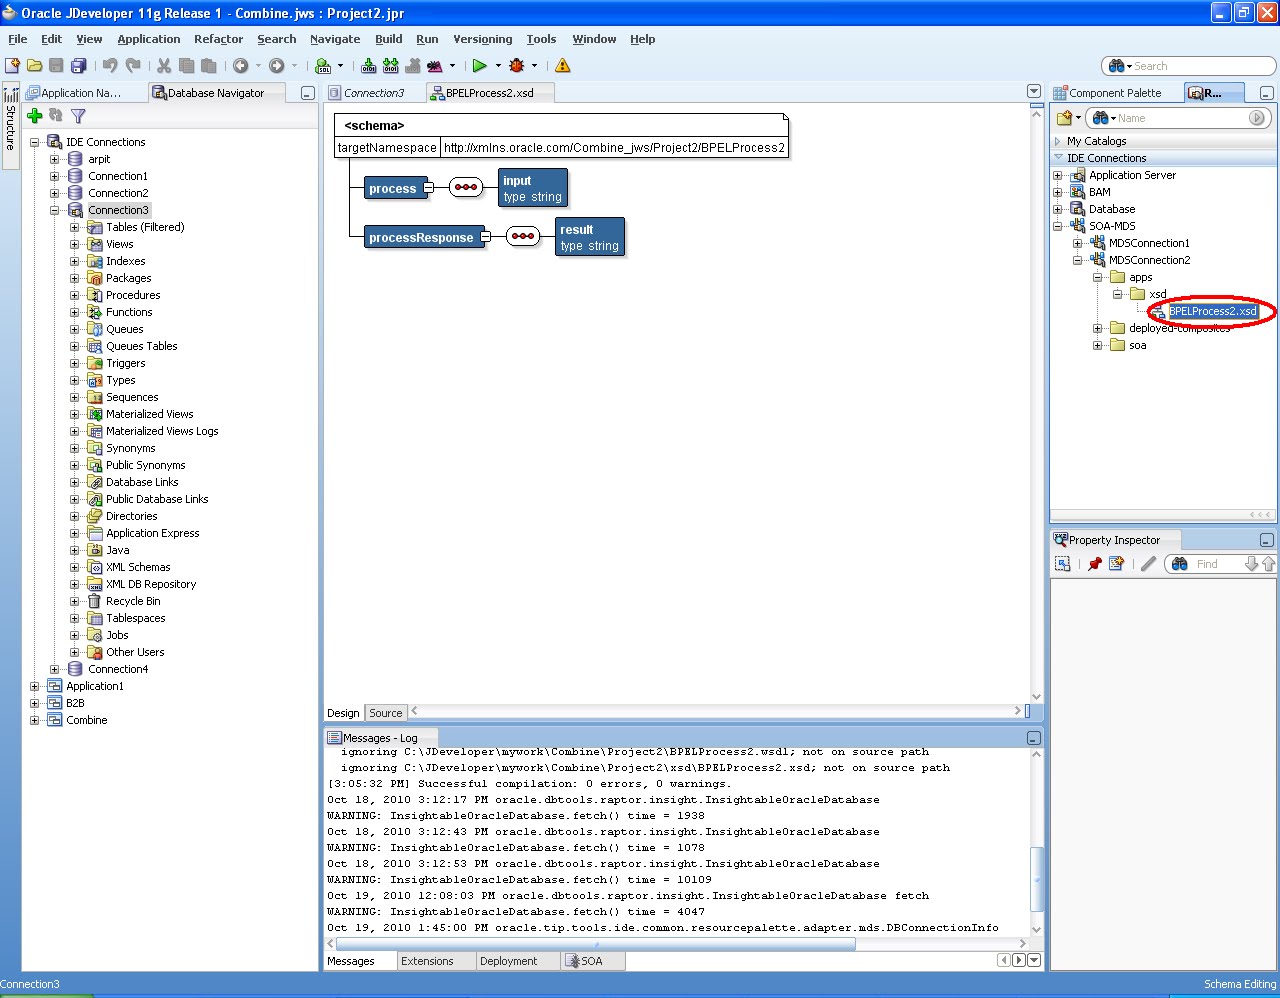This screenshot has height=998, width=1280.
Task: Click the pencil edit icon in Property Inspector
Action: click(1146, 563)
